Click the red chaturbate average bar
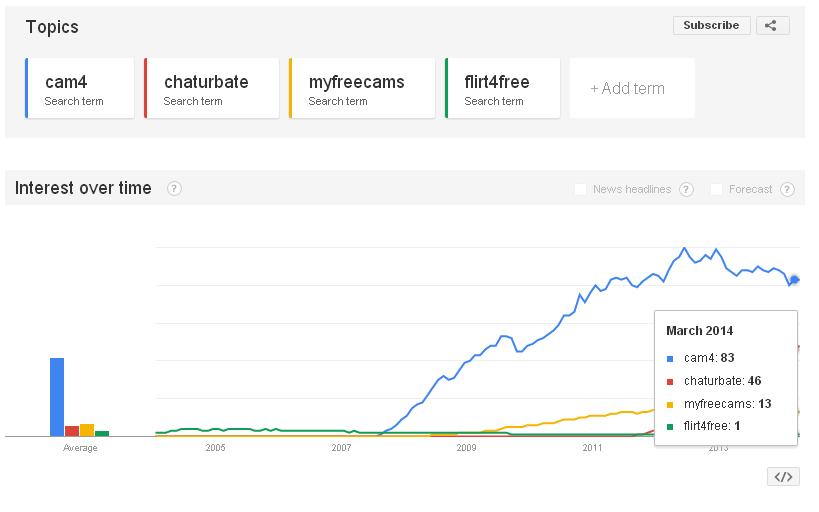Screen dimensions: 819x512 tap(72, 431)
